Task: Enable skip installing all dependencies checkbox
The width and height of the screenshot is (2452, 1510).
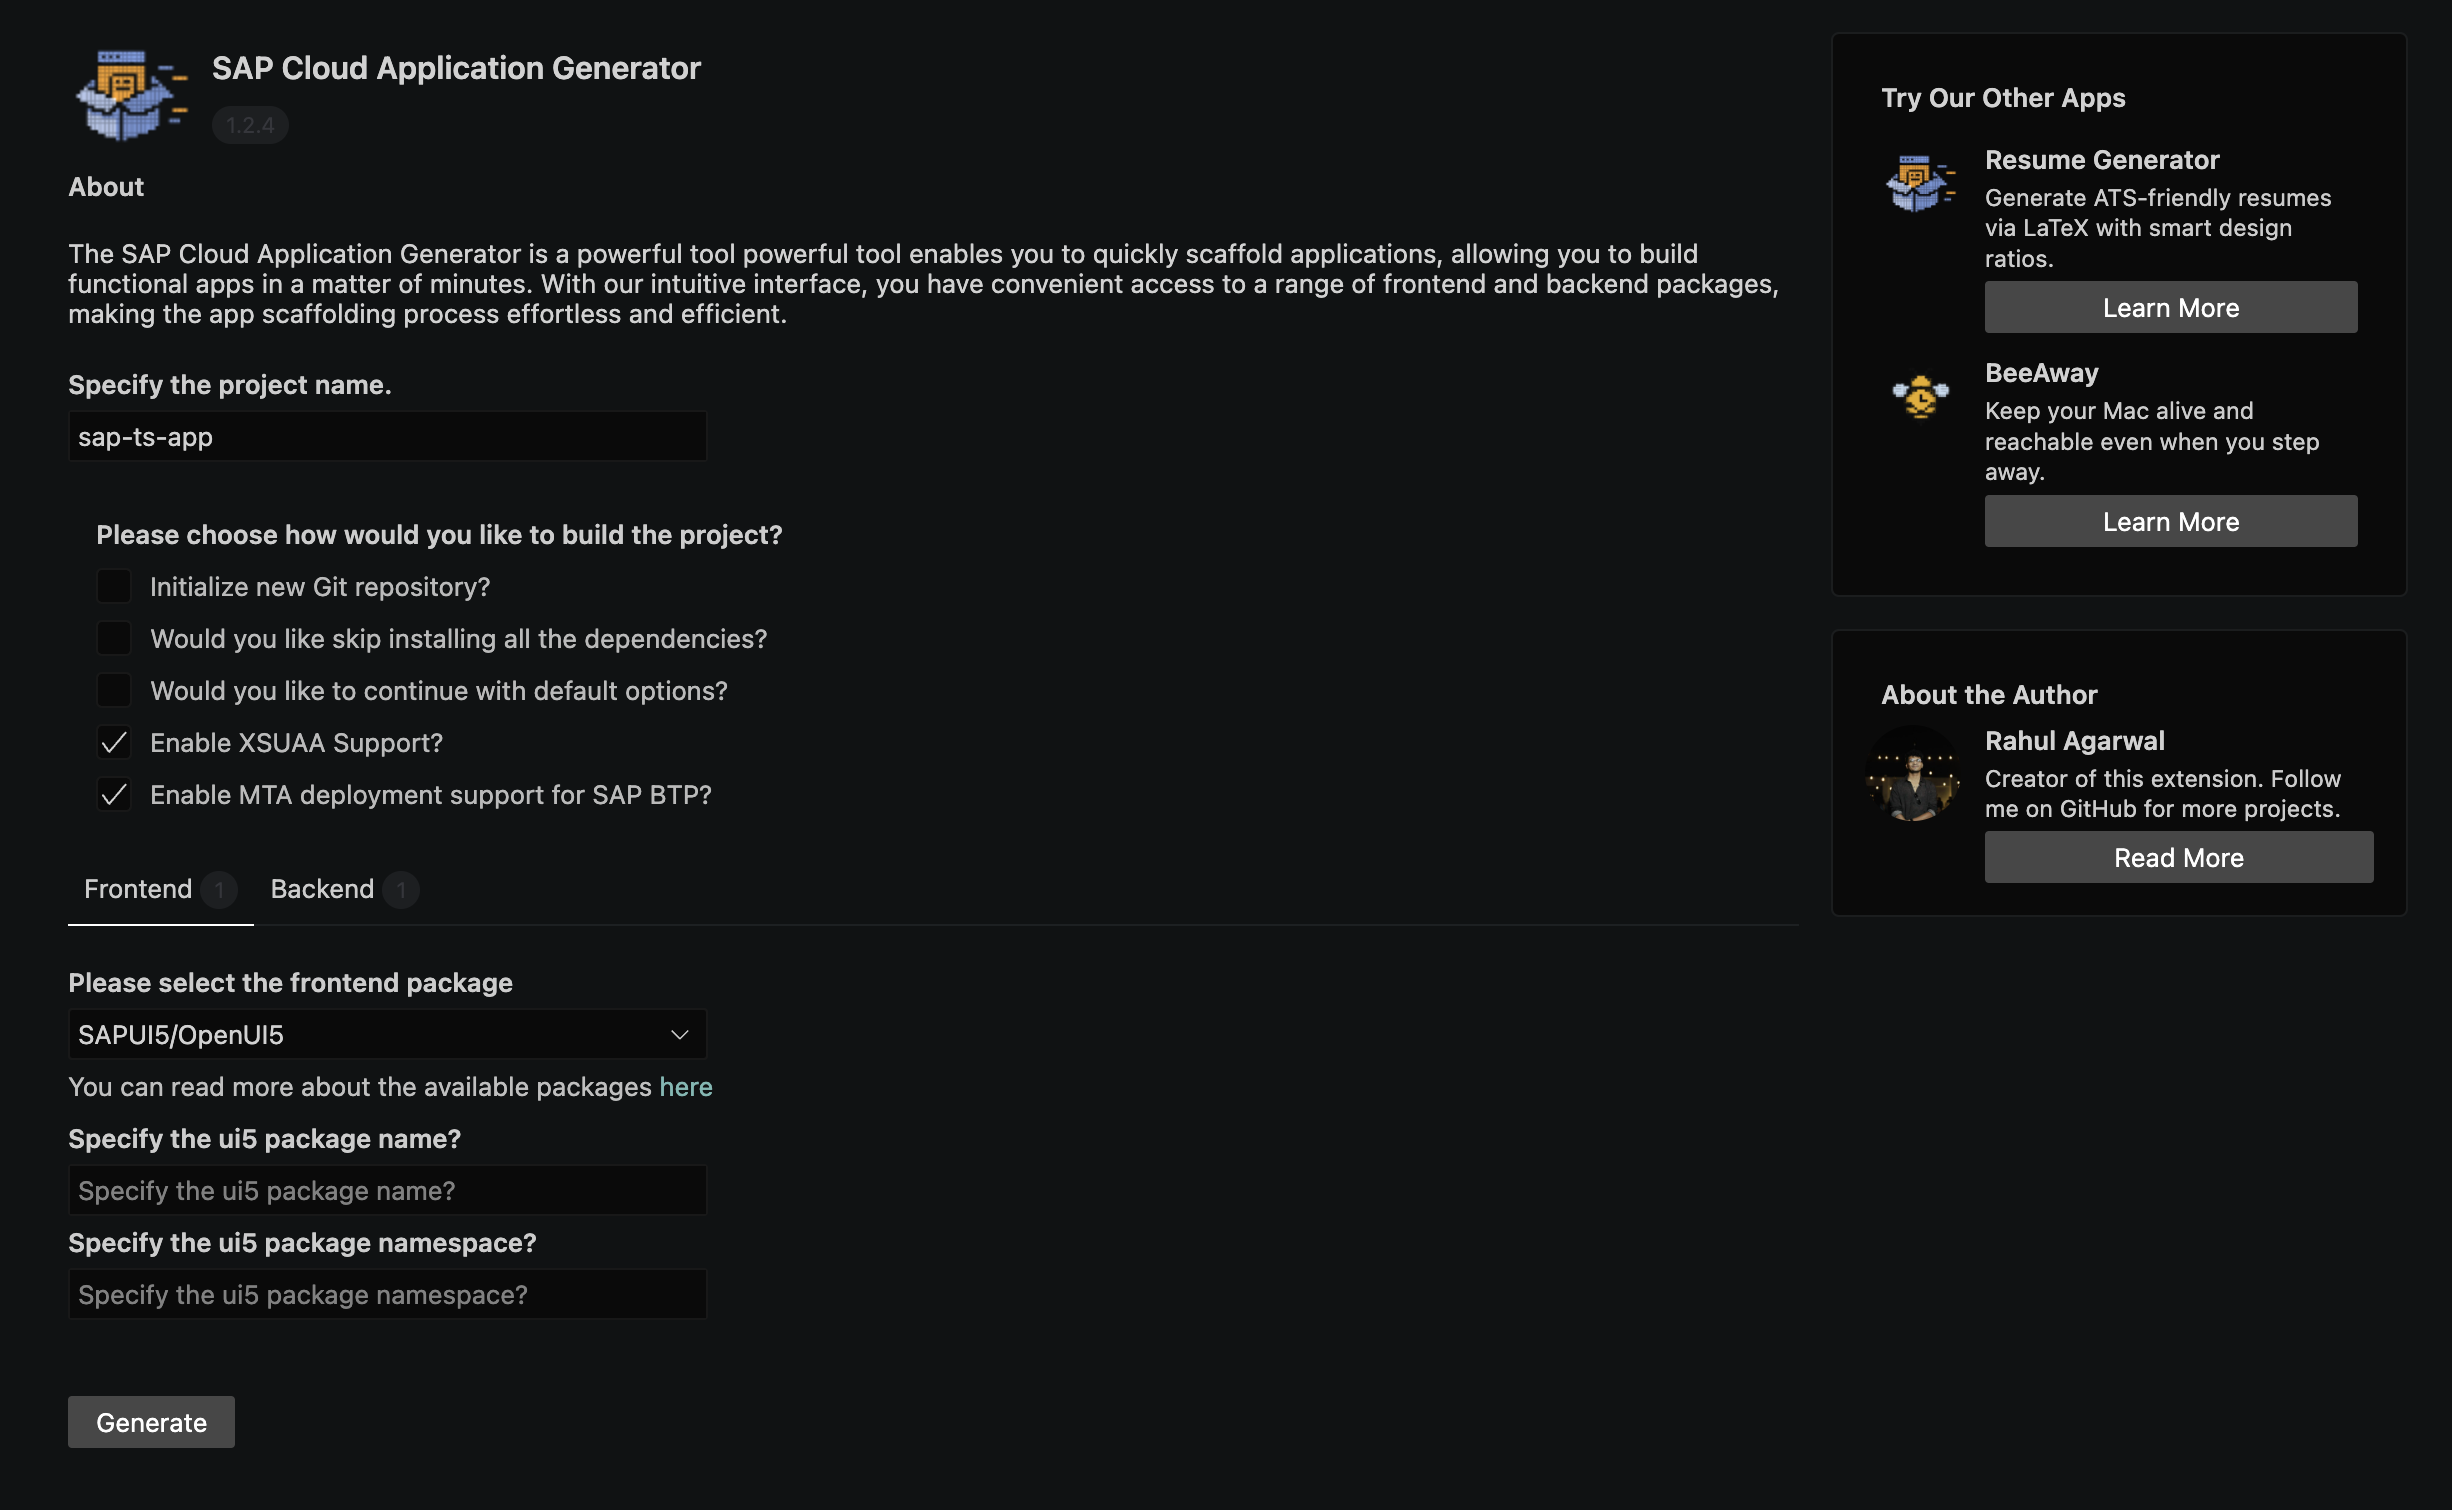Action: (x=114, y=639)
